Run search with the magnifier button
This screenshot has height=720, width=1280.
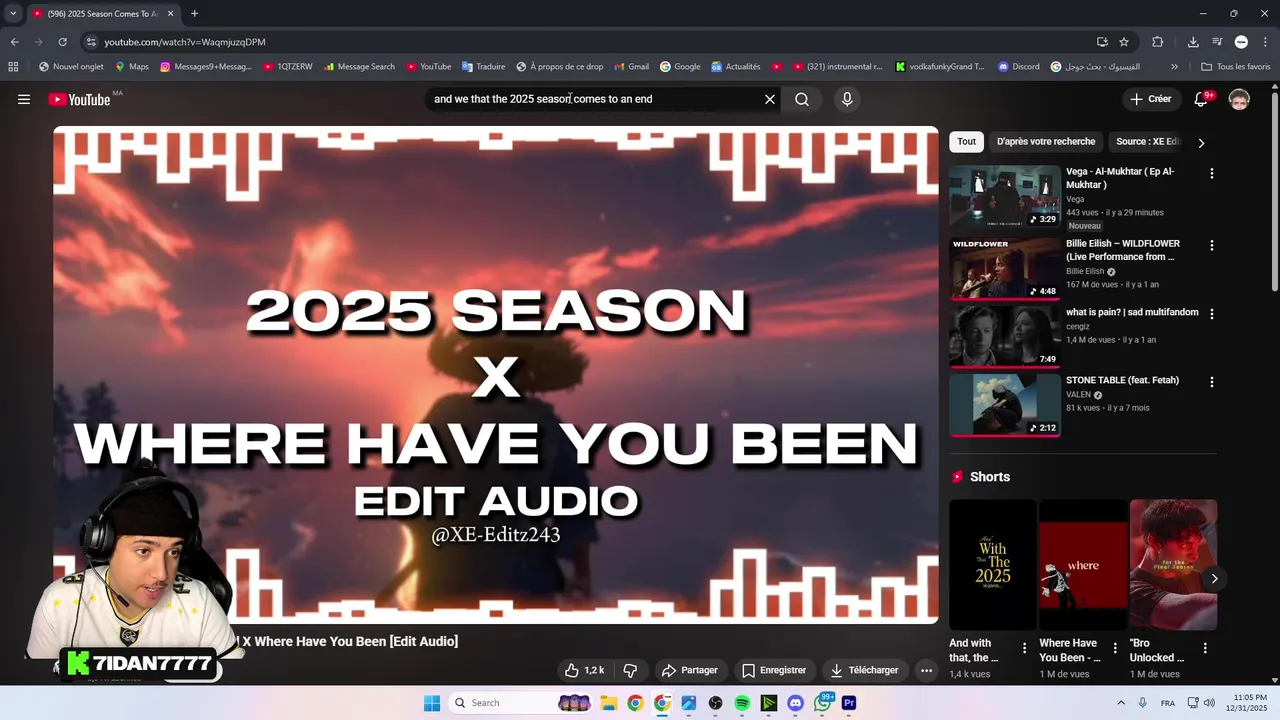(802, 99)
